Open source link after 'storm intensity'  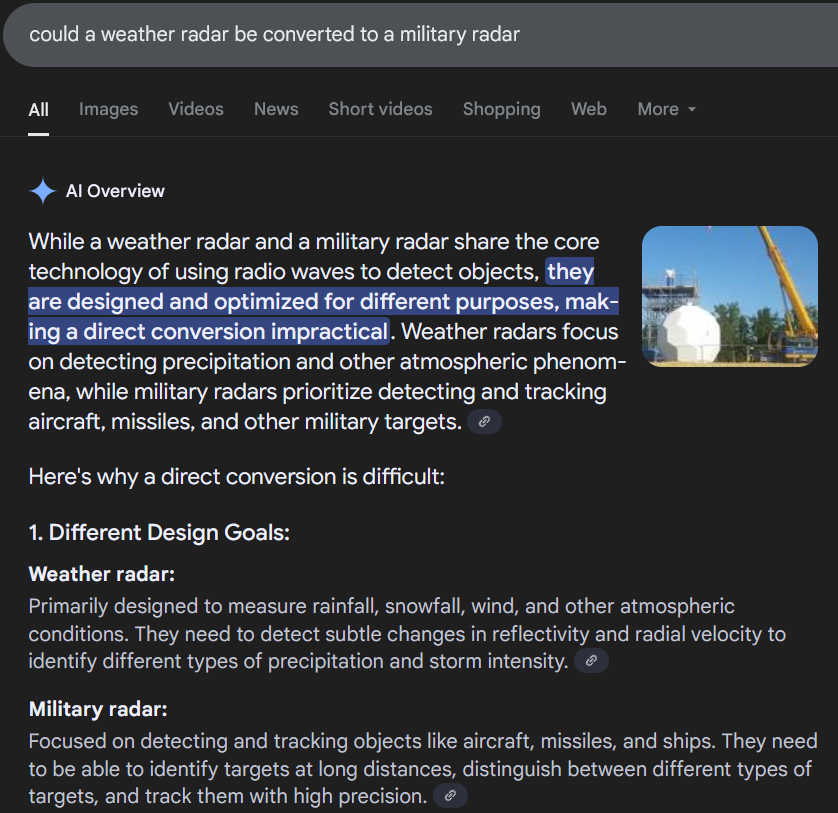[x=591, y=661]
